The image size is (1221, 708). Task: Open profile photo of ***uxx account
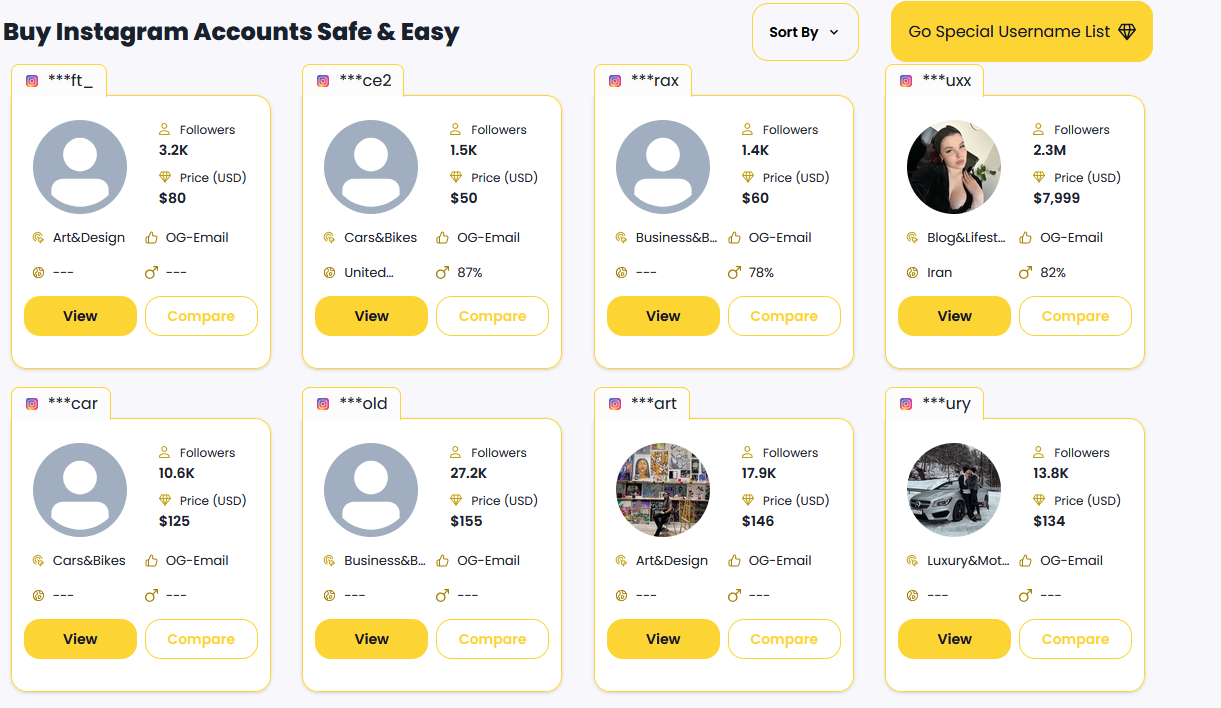pos(954,167)
